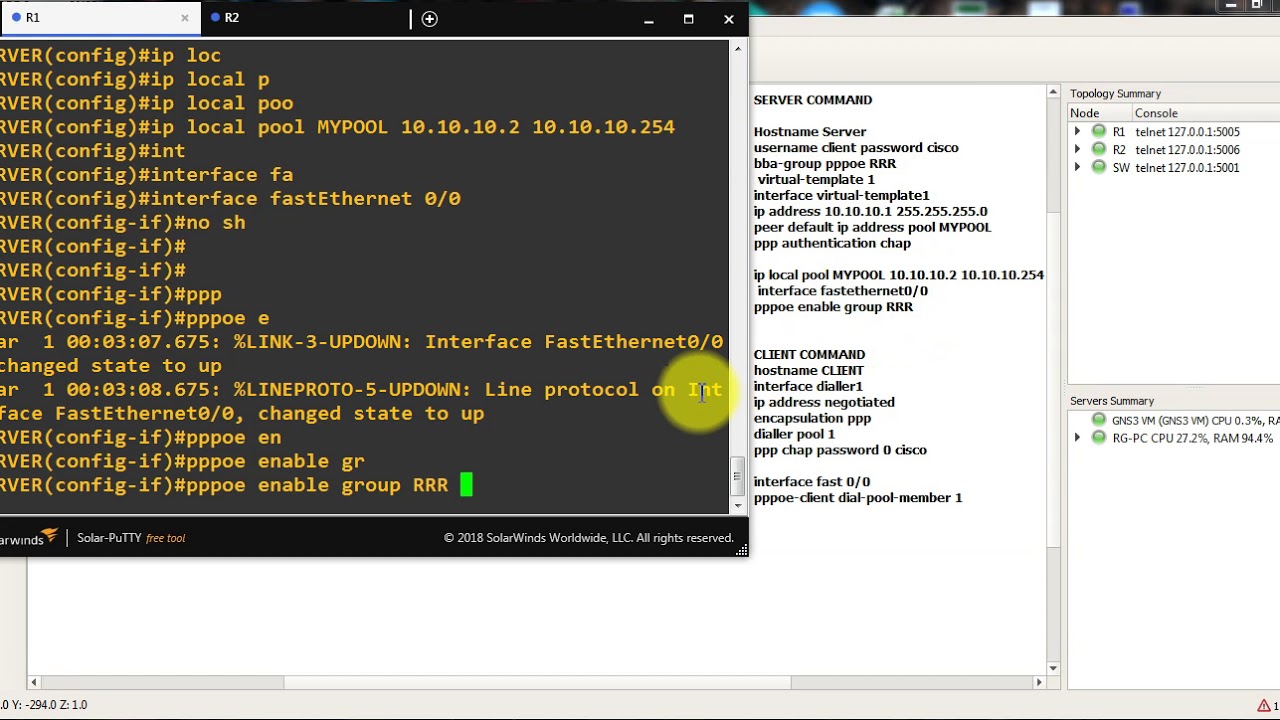1280x720 pixels.
Task: Restore down the GNS3 window
Action: [1260, 5]
